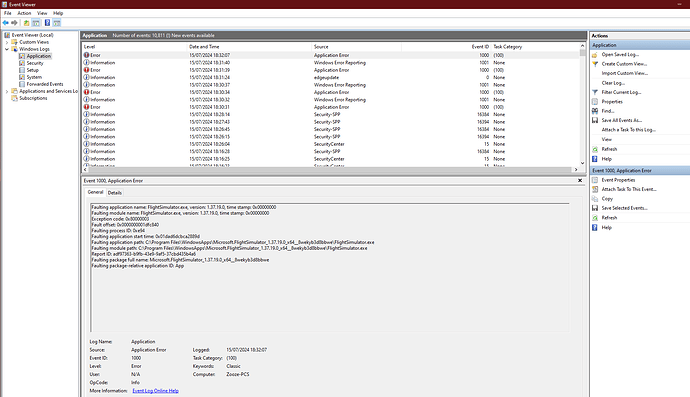Viewport: 690px width, 397px height.
Task: Switch to the Details tab
Action: (114, 193)
